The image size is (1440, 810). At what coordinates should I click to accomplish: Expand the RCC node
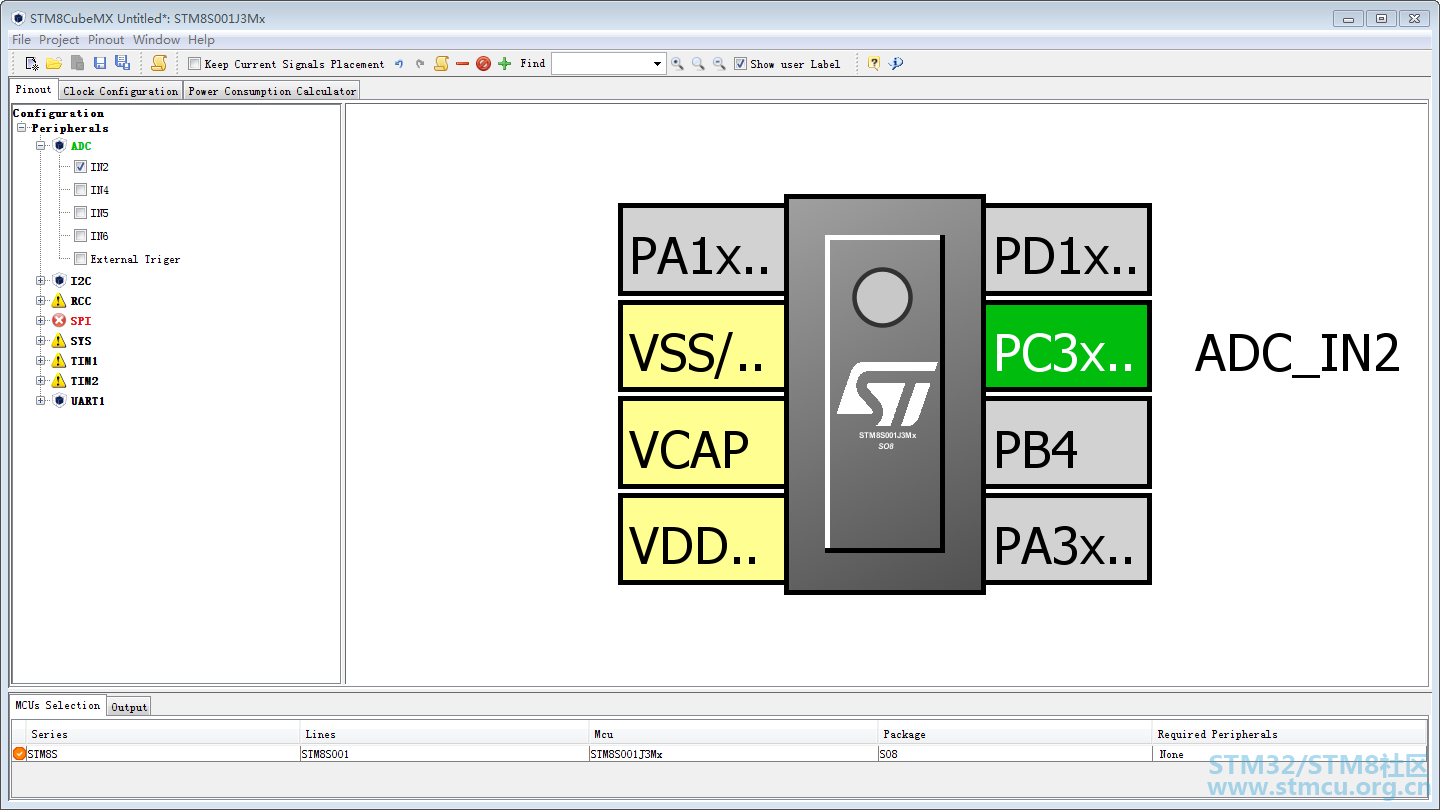tap(41, 301)
